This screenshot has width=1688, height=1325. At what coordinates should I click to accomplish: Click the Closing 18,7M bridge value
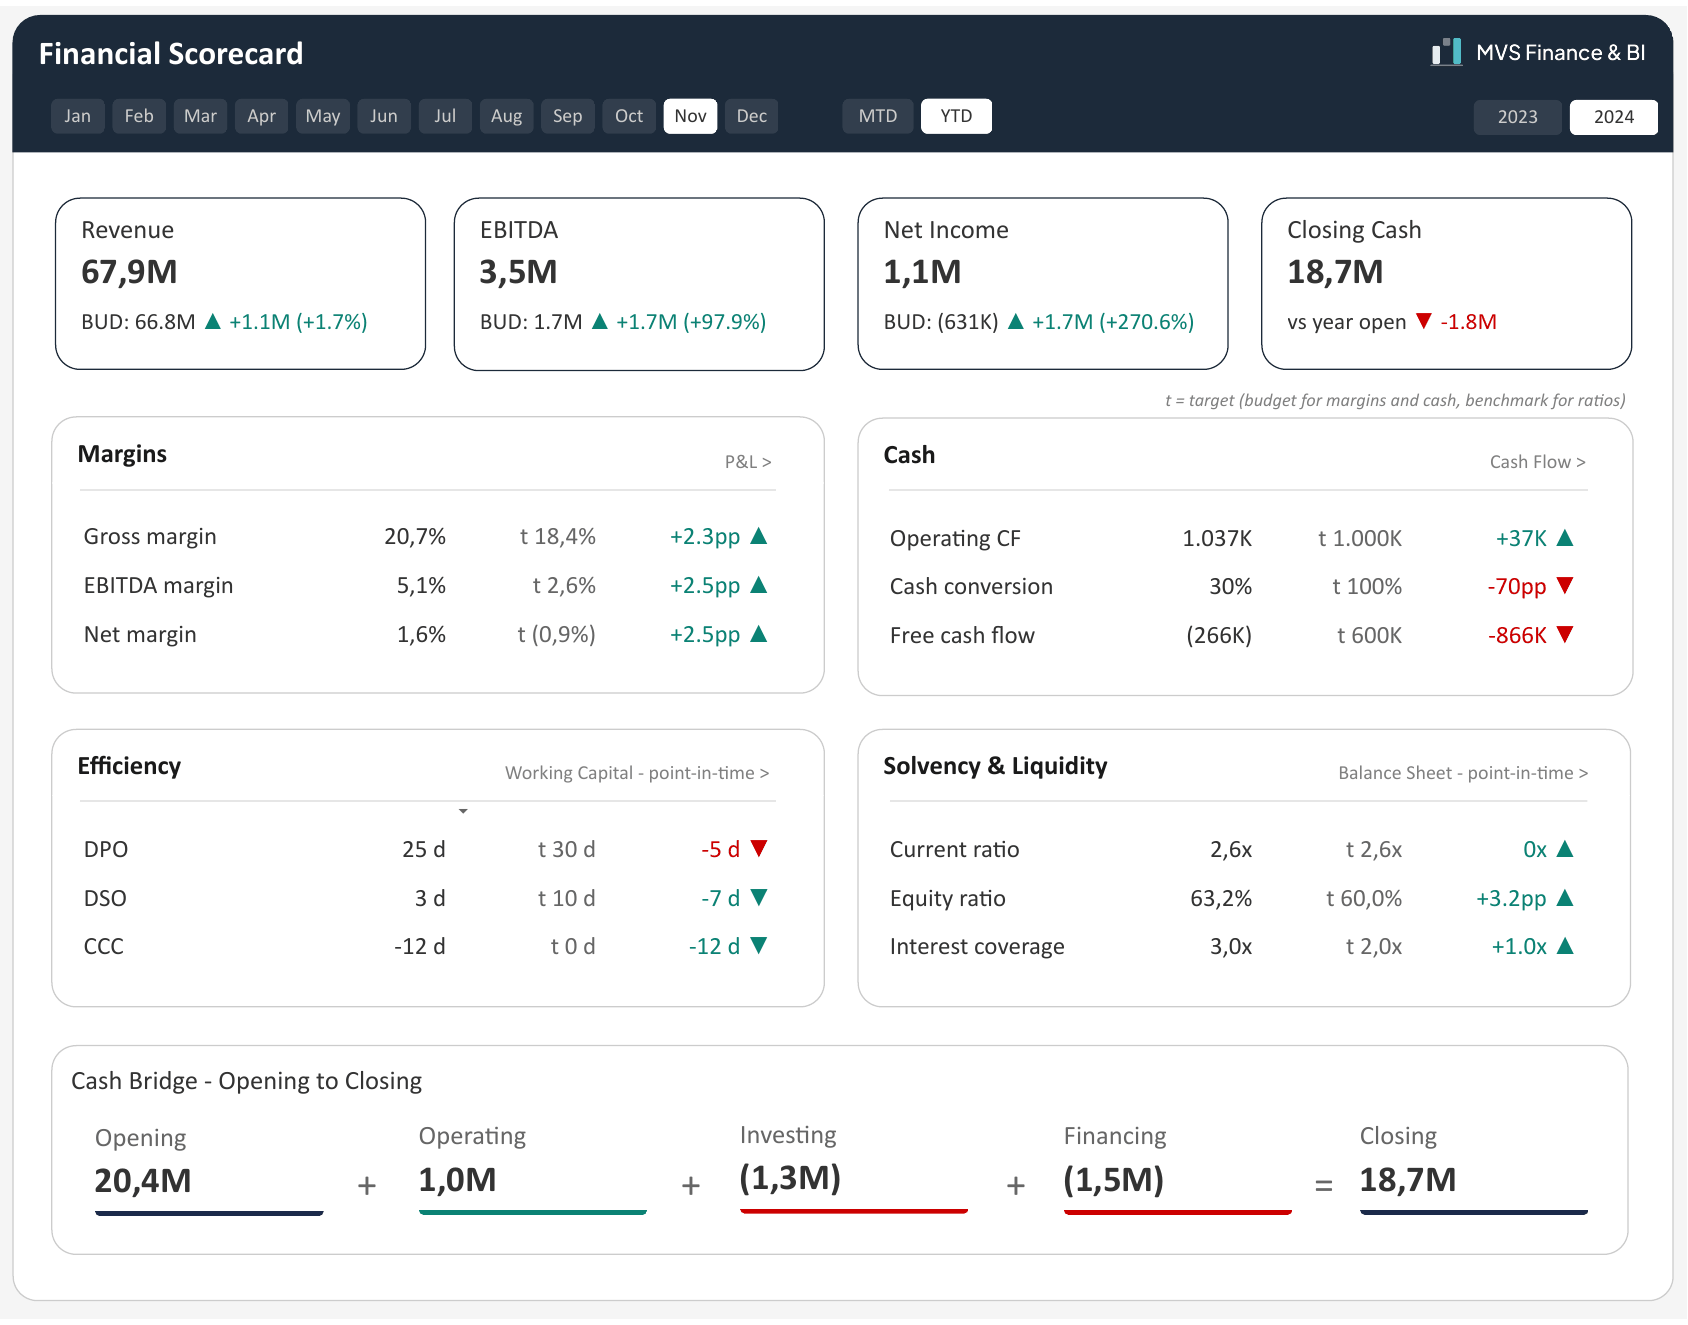click(x=1408, y=1180)
